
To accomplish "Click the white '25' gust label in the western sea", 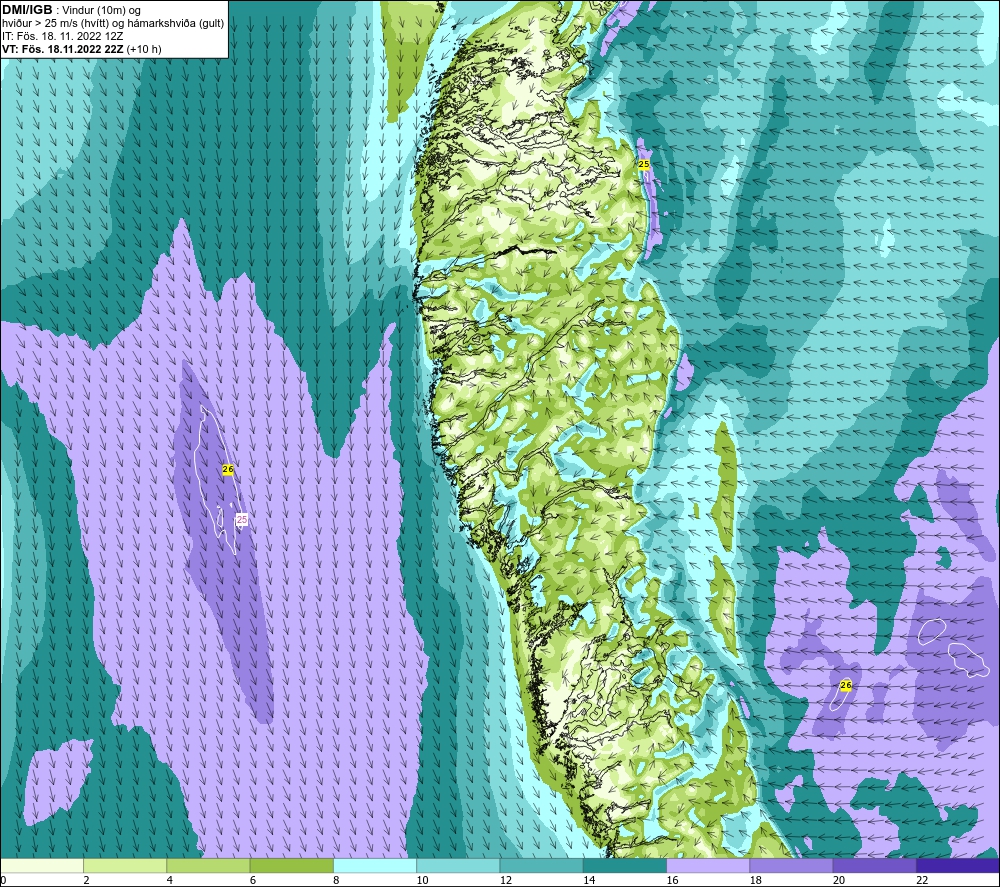I will (242, 520).
